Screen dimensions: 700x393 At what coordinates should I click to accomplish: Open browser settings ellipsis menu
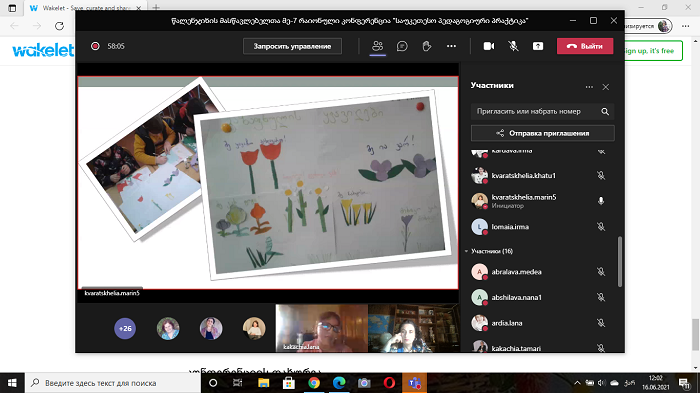coord(686,26)
